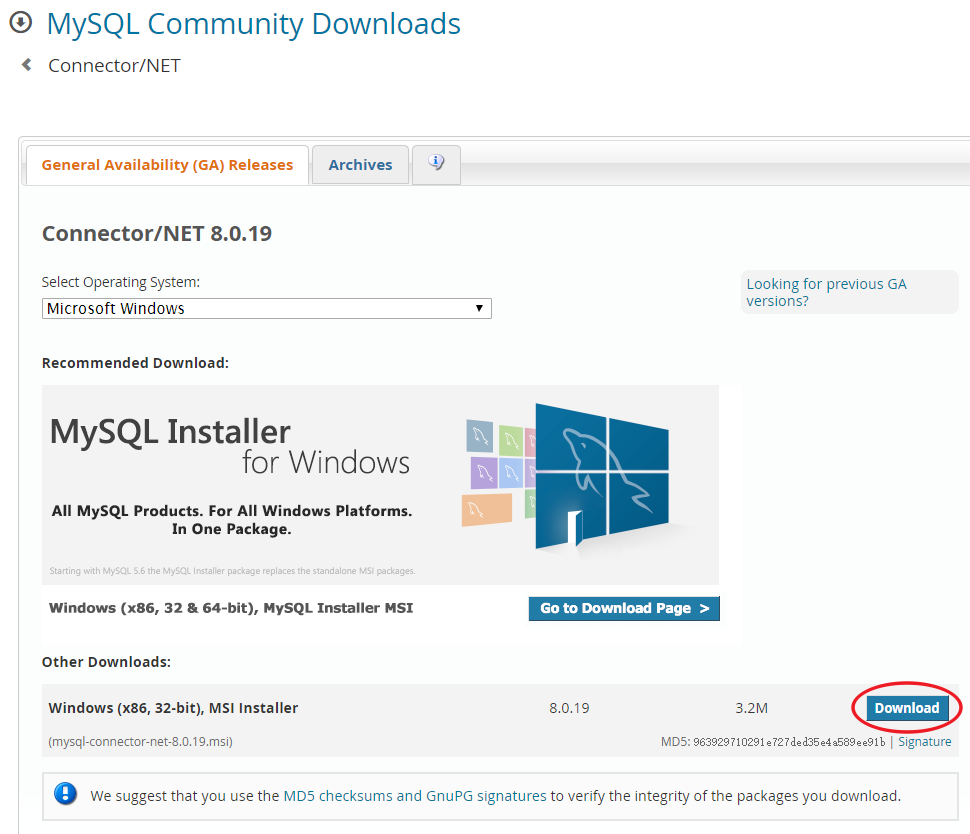970x834 pixels.
Task: Switch to the Archives tab
Action: click(360, 165)
